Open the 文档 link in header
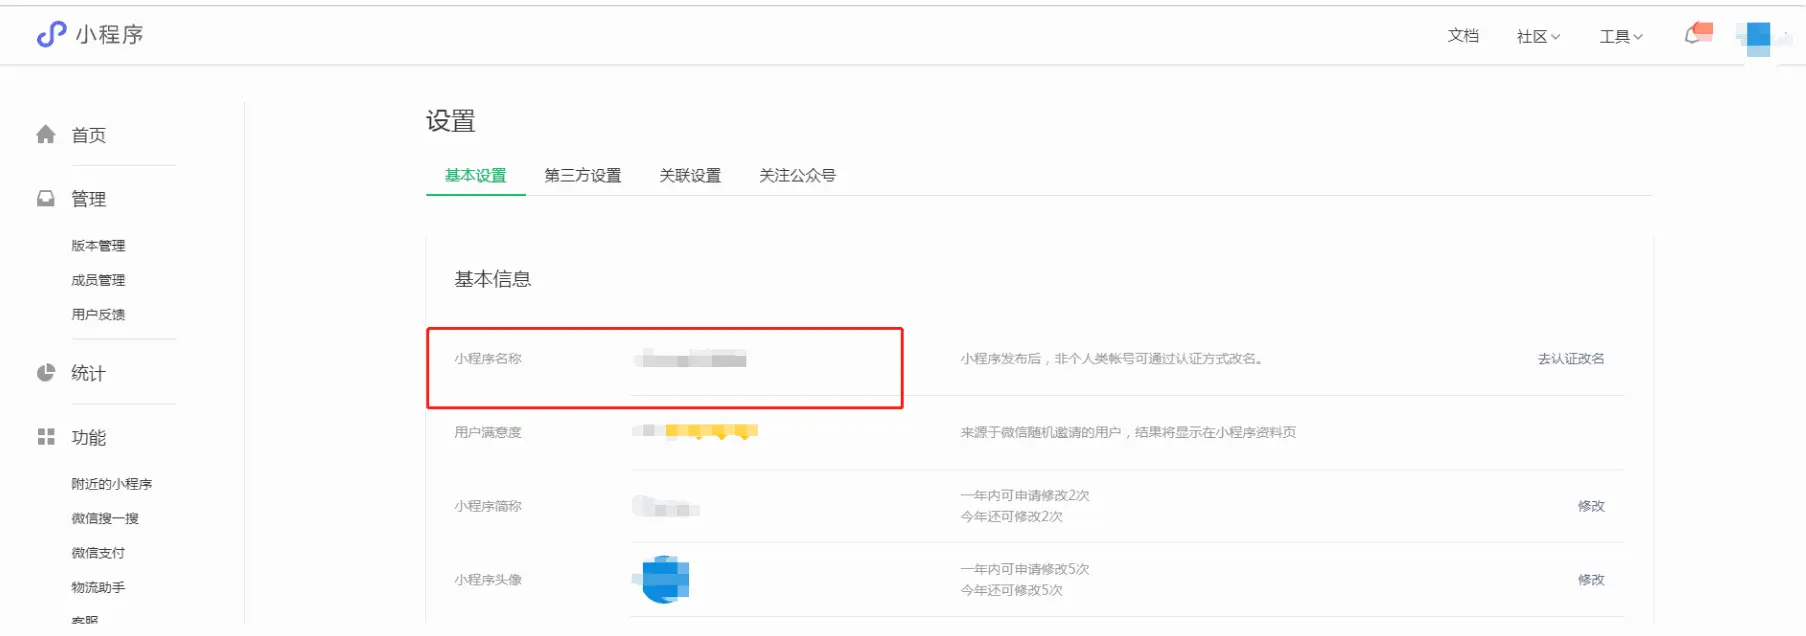The height and width of the screenshot is (636, 1806). tap(1462, 36)
